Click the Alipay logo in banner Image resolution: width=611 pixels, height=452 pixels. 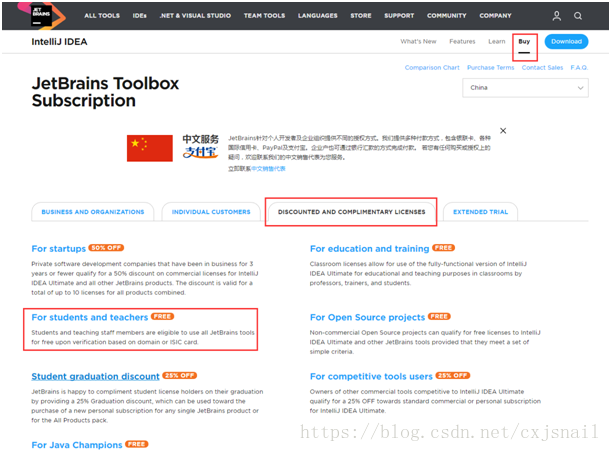(x=200, y=152)
